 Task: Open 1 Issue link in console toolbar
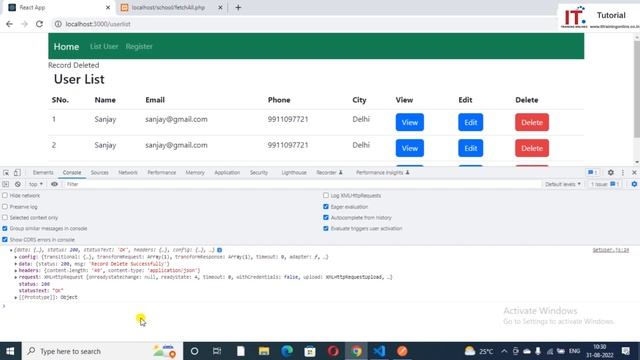[x=605, y=184]
